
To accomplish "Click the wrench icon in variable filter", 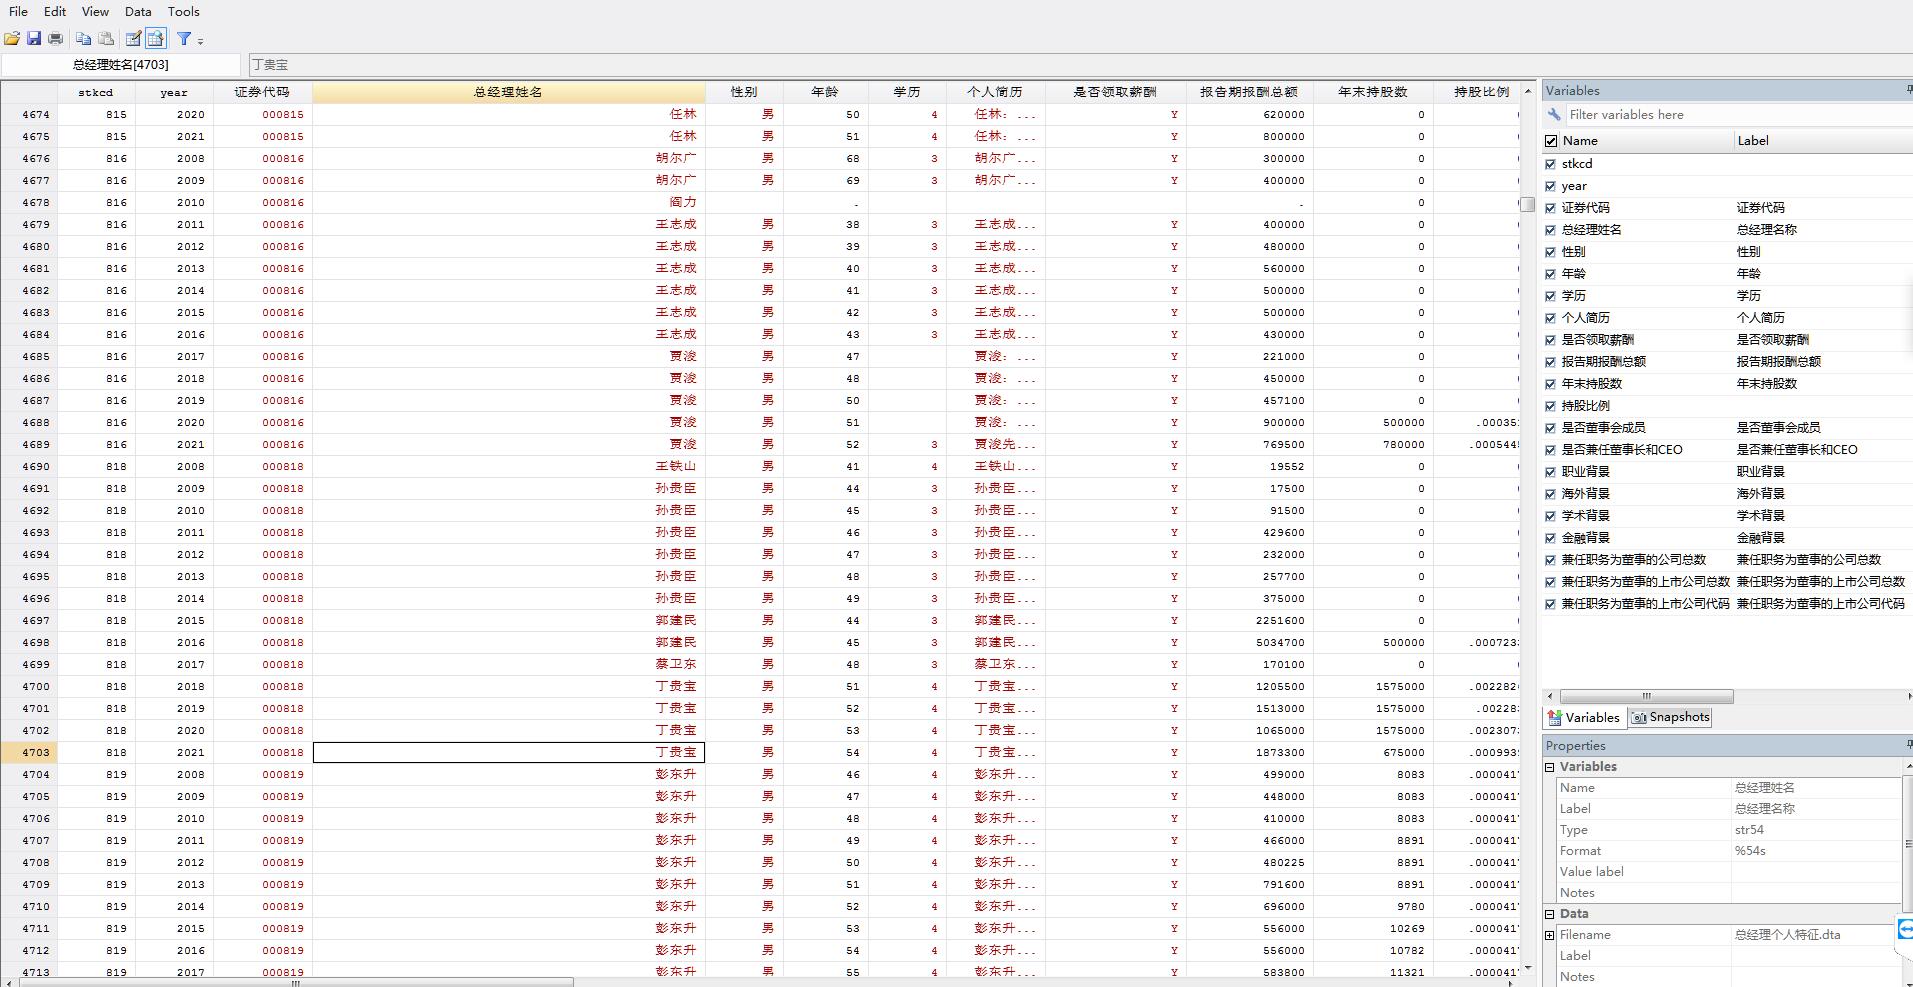I will (1554, 115).
